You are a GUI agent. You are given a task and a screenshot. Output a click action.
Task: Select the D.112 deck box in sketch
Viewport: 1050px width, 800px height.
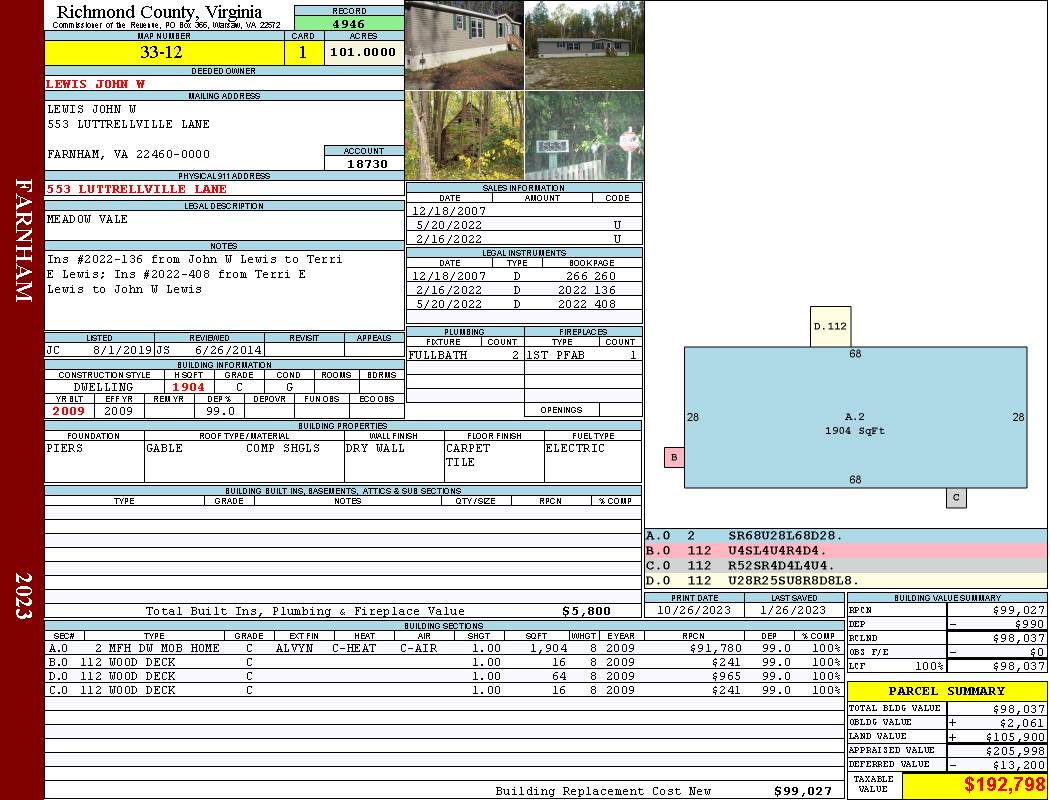[830, 327]
